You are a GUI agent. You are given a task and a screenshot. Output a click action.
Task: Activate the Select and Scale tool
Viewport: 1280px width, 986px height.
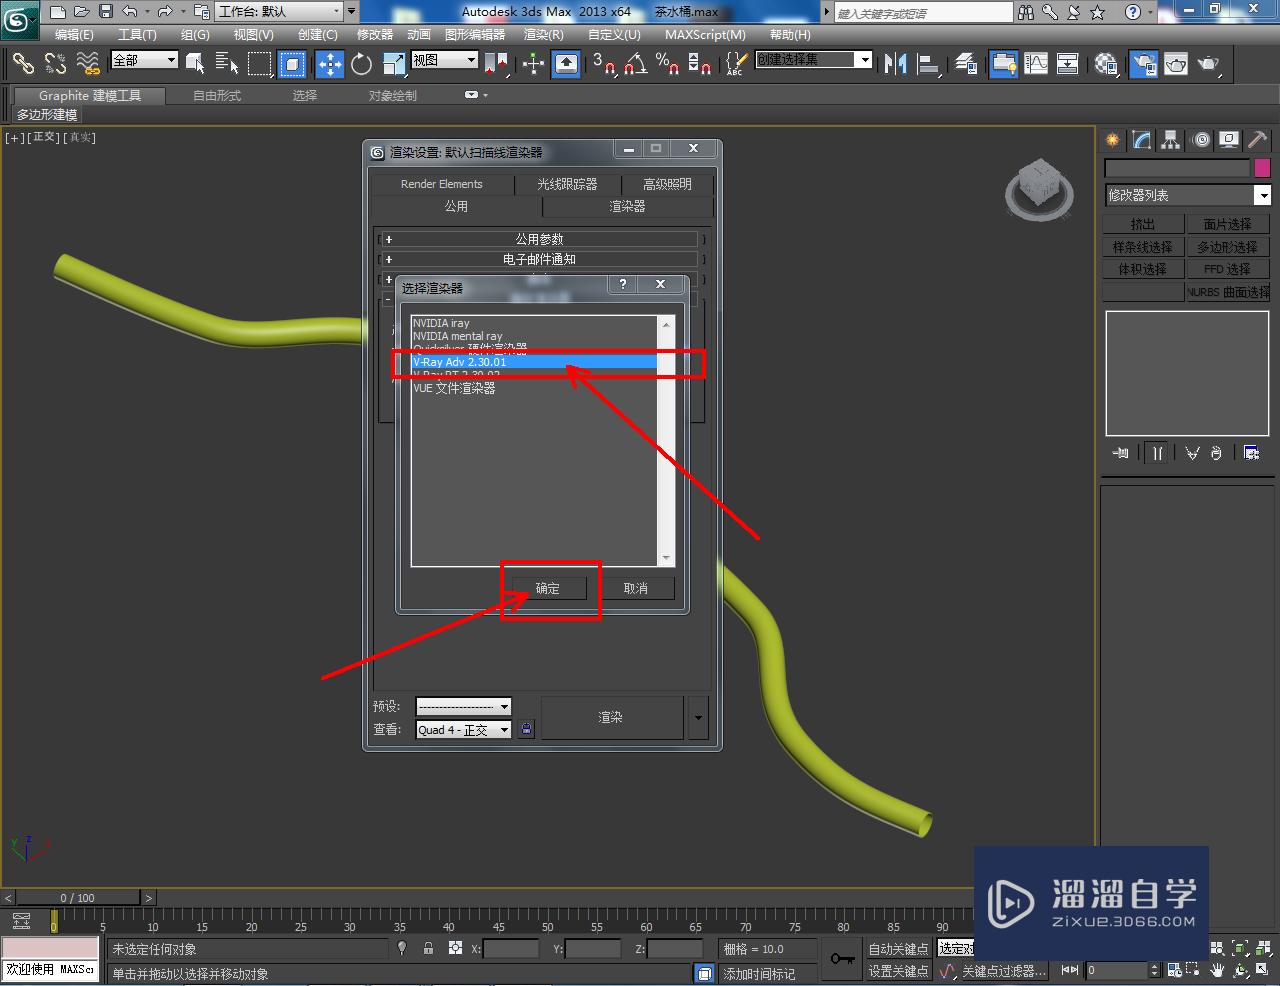click(393, 64)
